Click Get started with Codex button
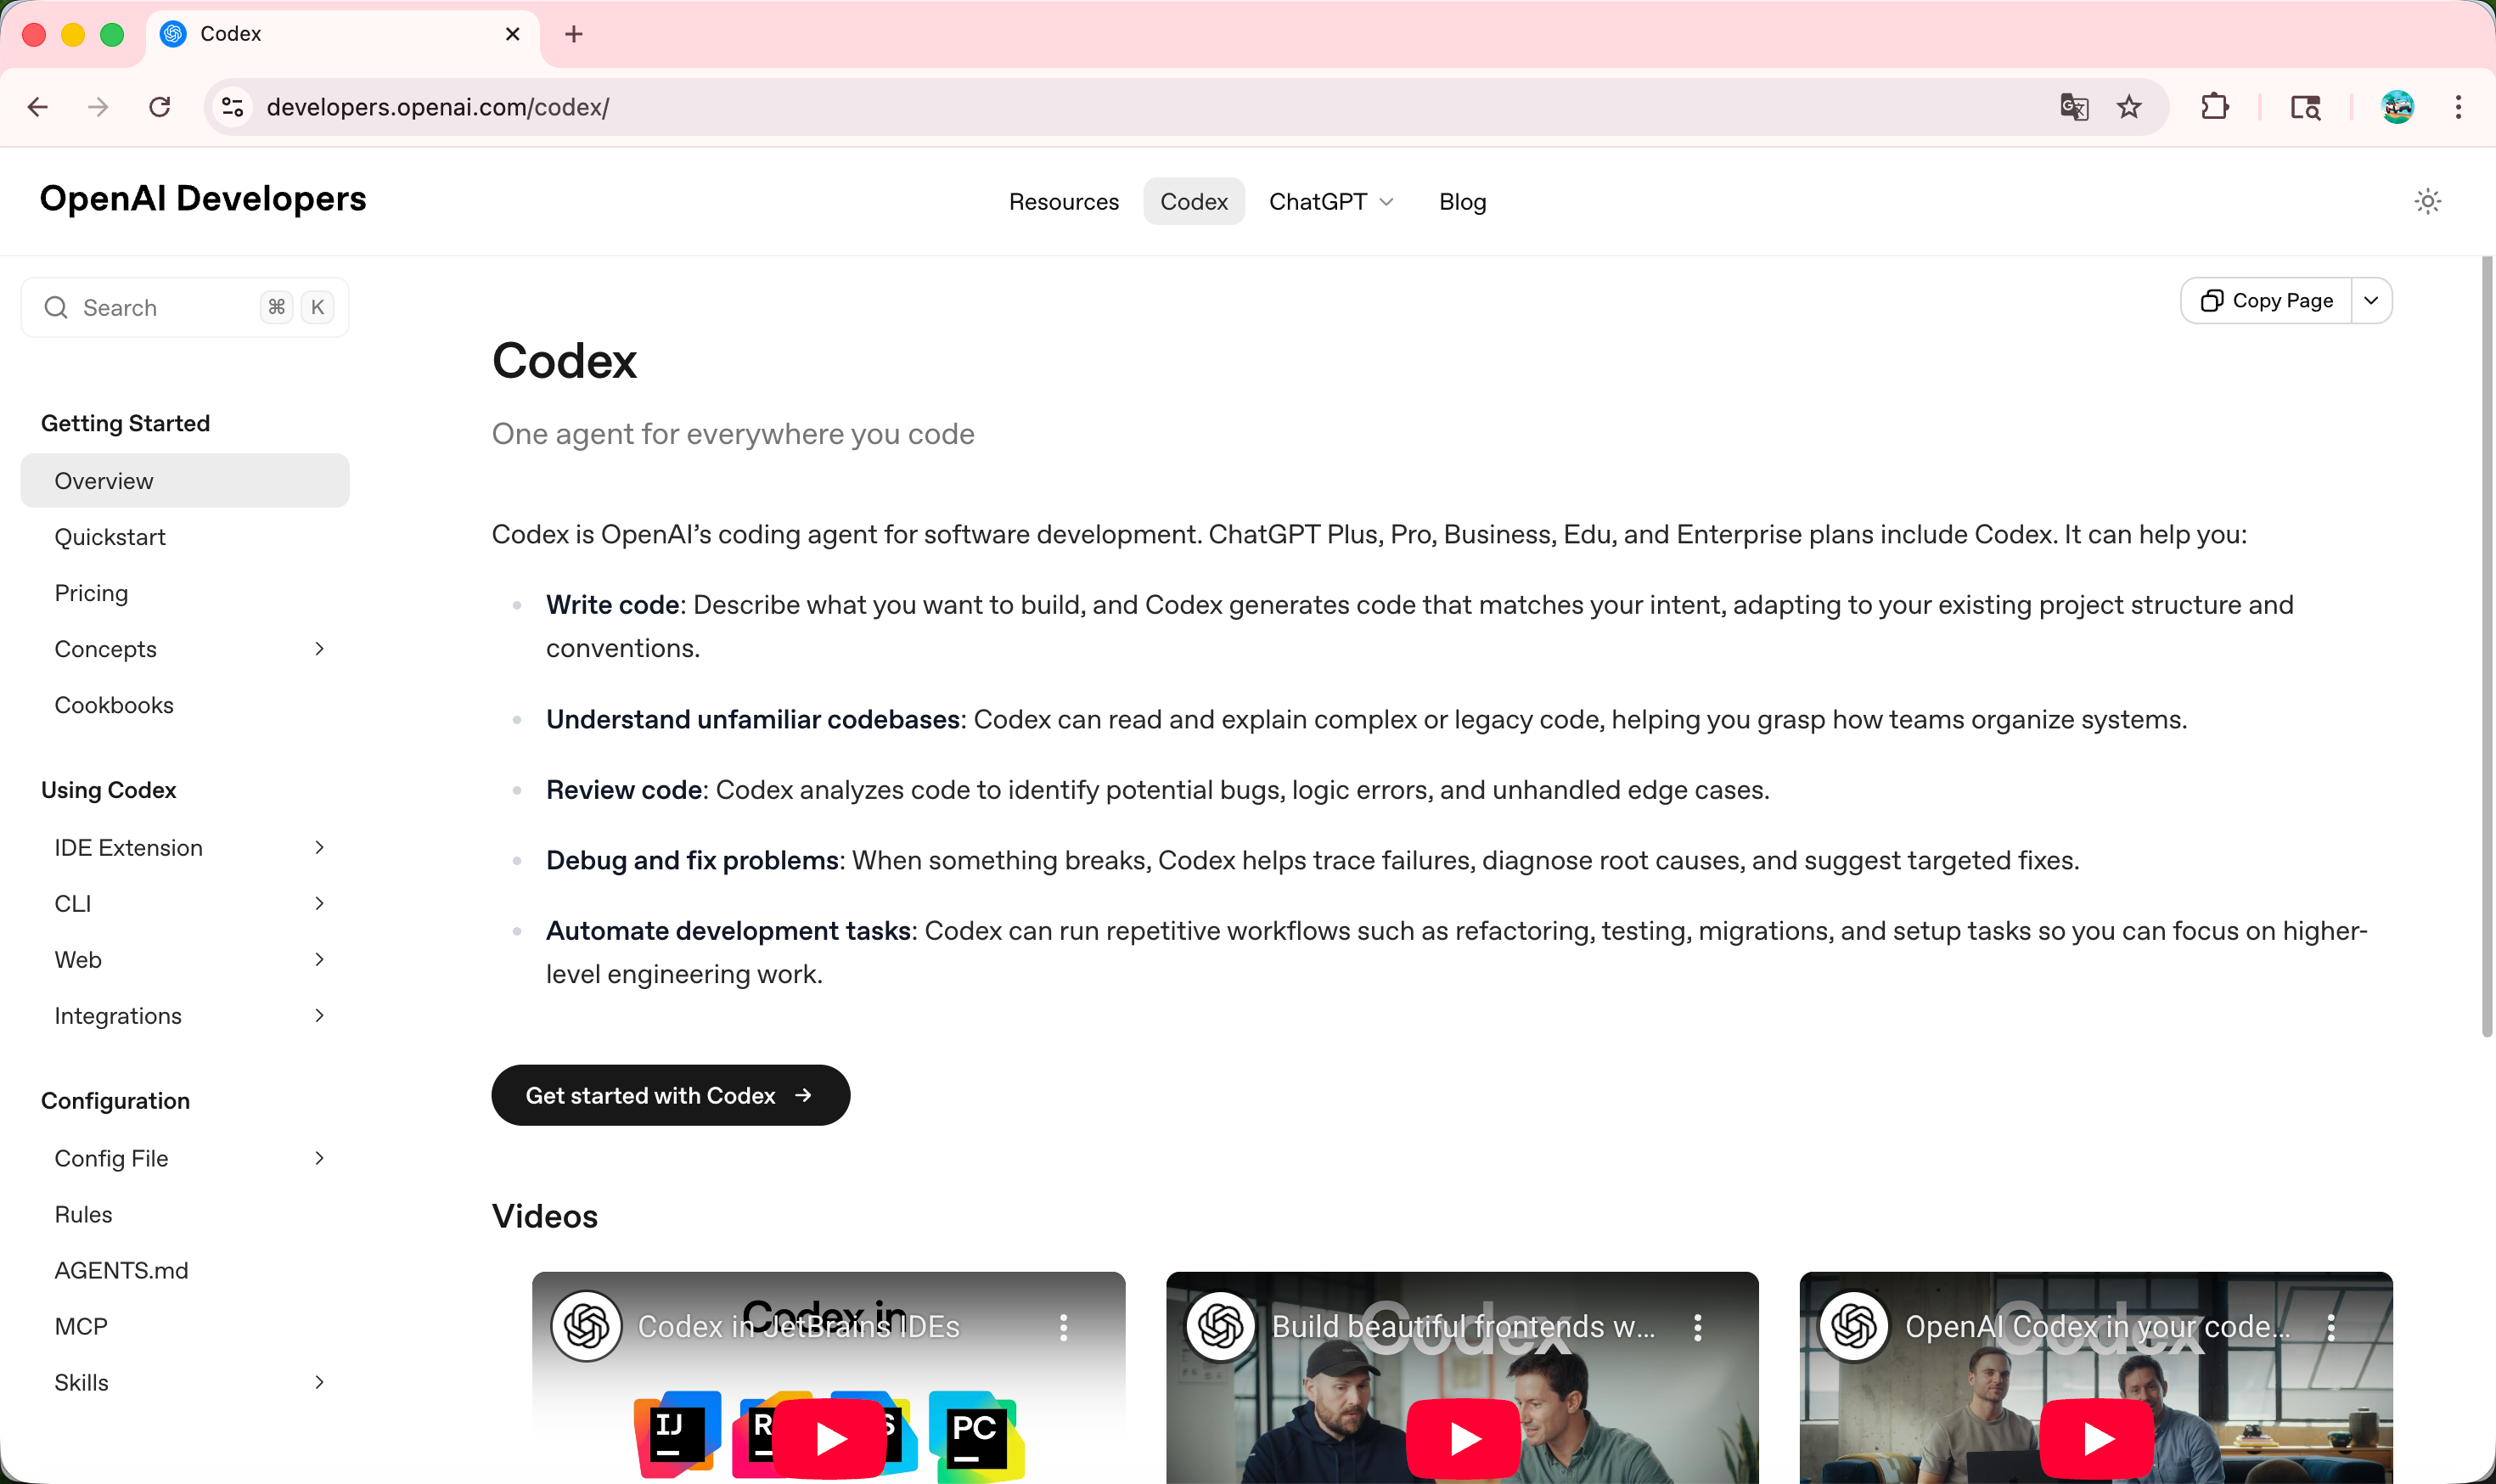Viewport: 2496px width, 1484px height. [670, 1095]
